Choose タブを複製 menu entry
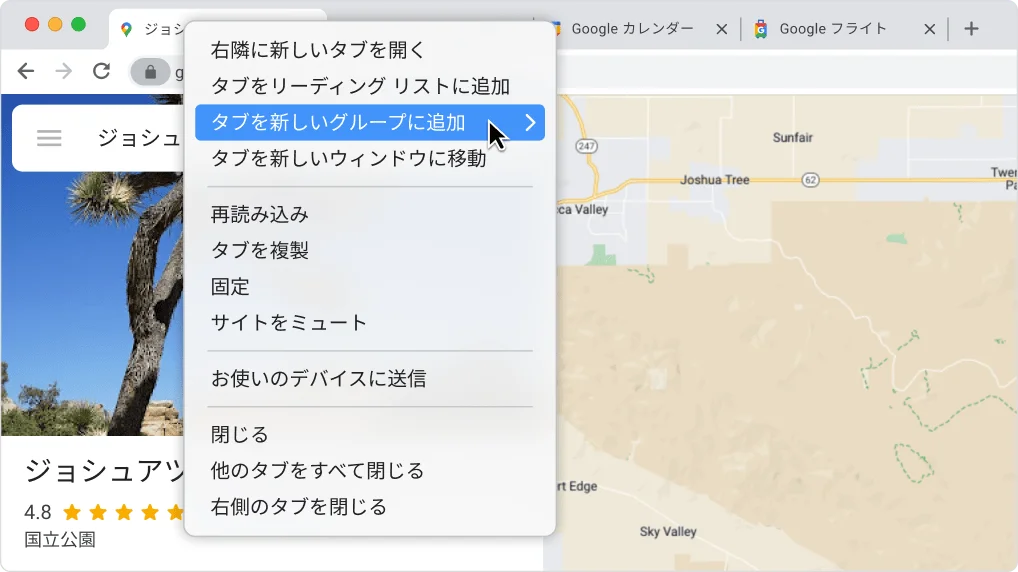The image size is (1018, 572). 369,251
